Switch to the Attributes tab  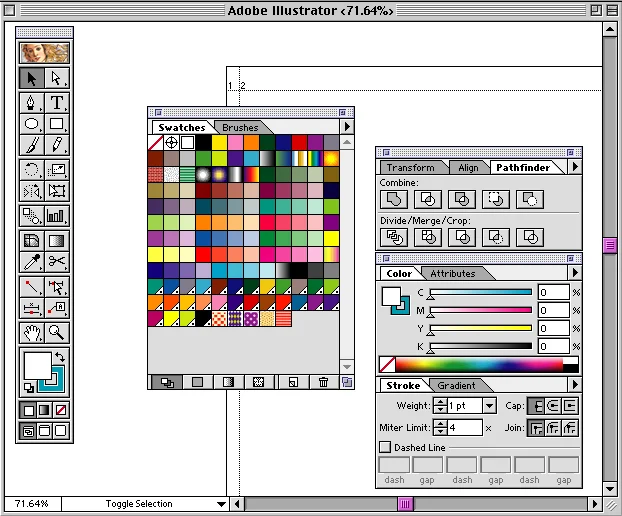pos(453,273)
